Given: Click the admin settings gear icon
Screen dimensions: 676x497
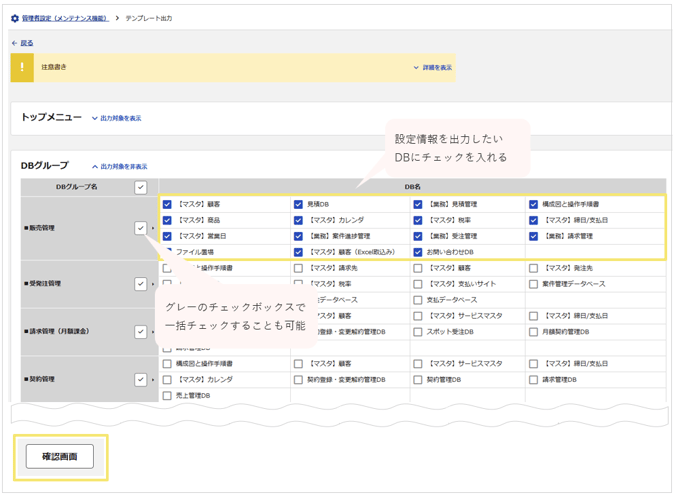Looking at the screenshot, I should click(x=15, y=18).
